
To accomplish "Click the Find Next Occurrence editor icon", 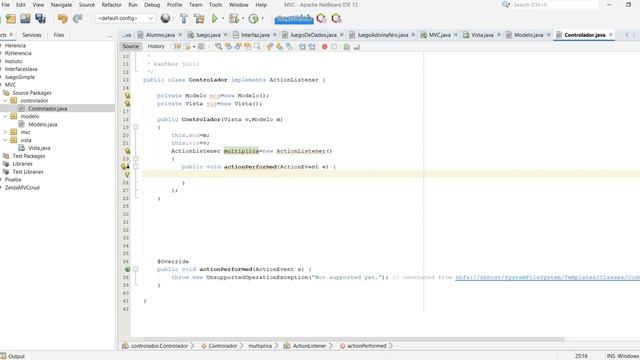I will 238,47.
